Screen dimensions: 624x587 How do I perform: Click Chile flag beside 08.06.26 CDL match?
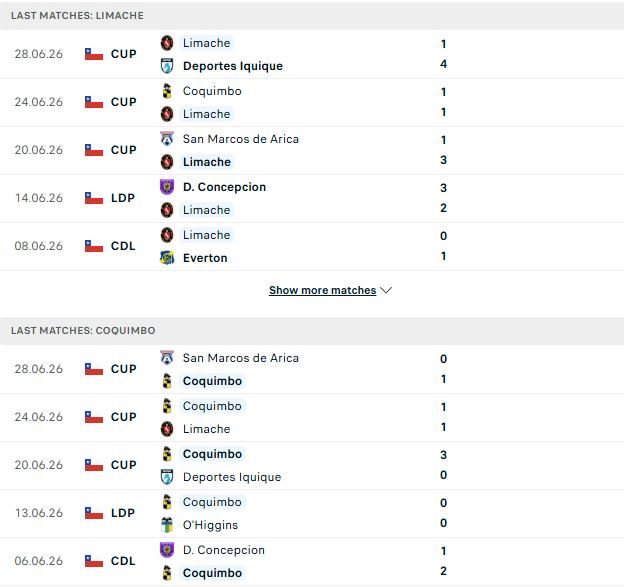click(94, 246)
